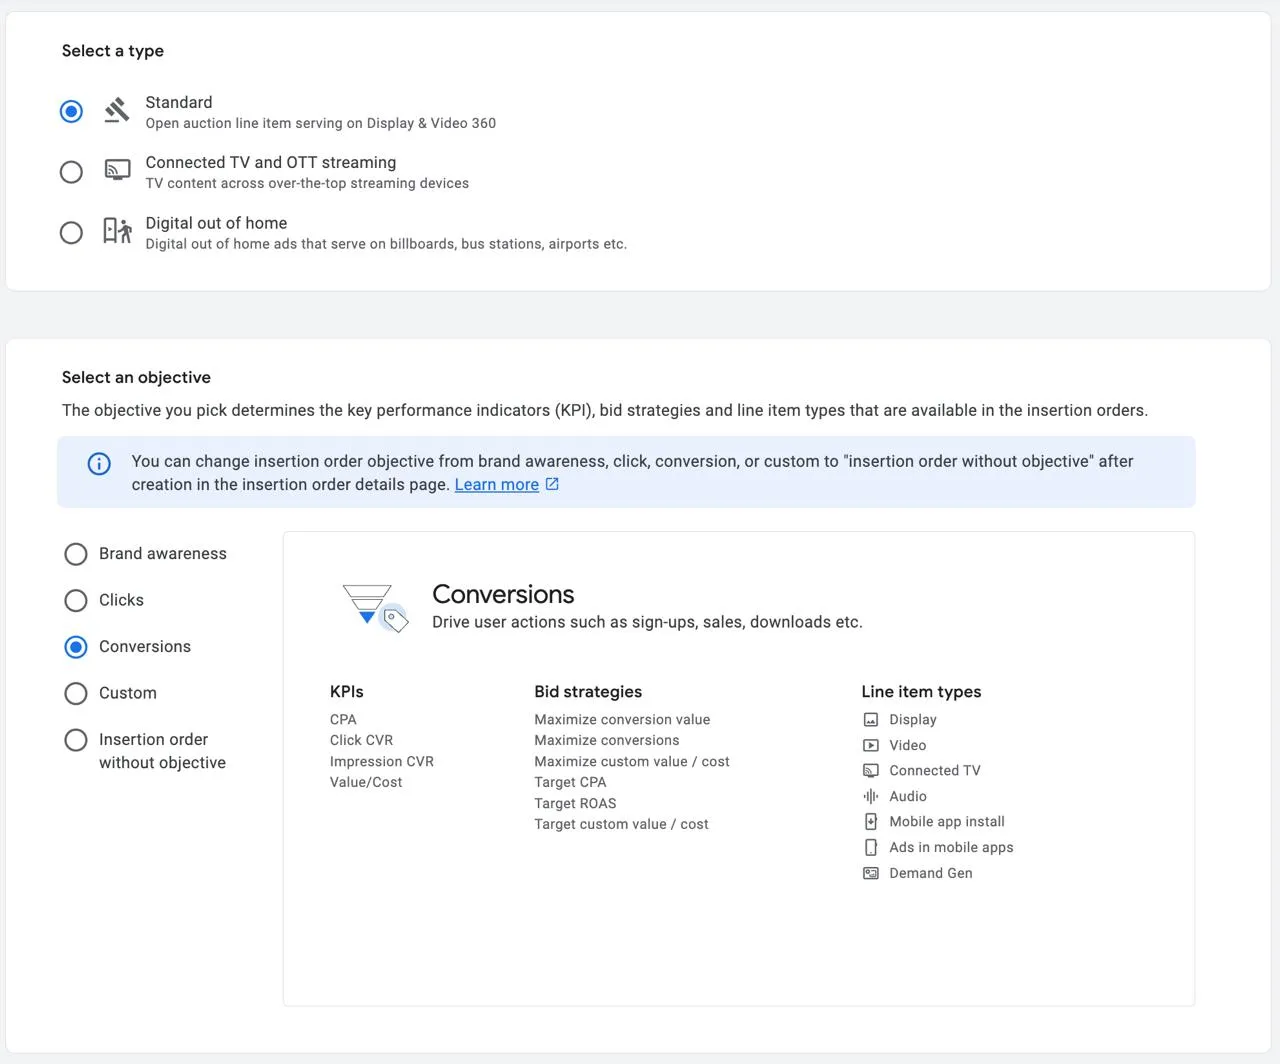
Task: Click the Select an objective heading
Action: (136, 378)
